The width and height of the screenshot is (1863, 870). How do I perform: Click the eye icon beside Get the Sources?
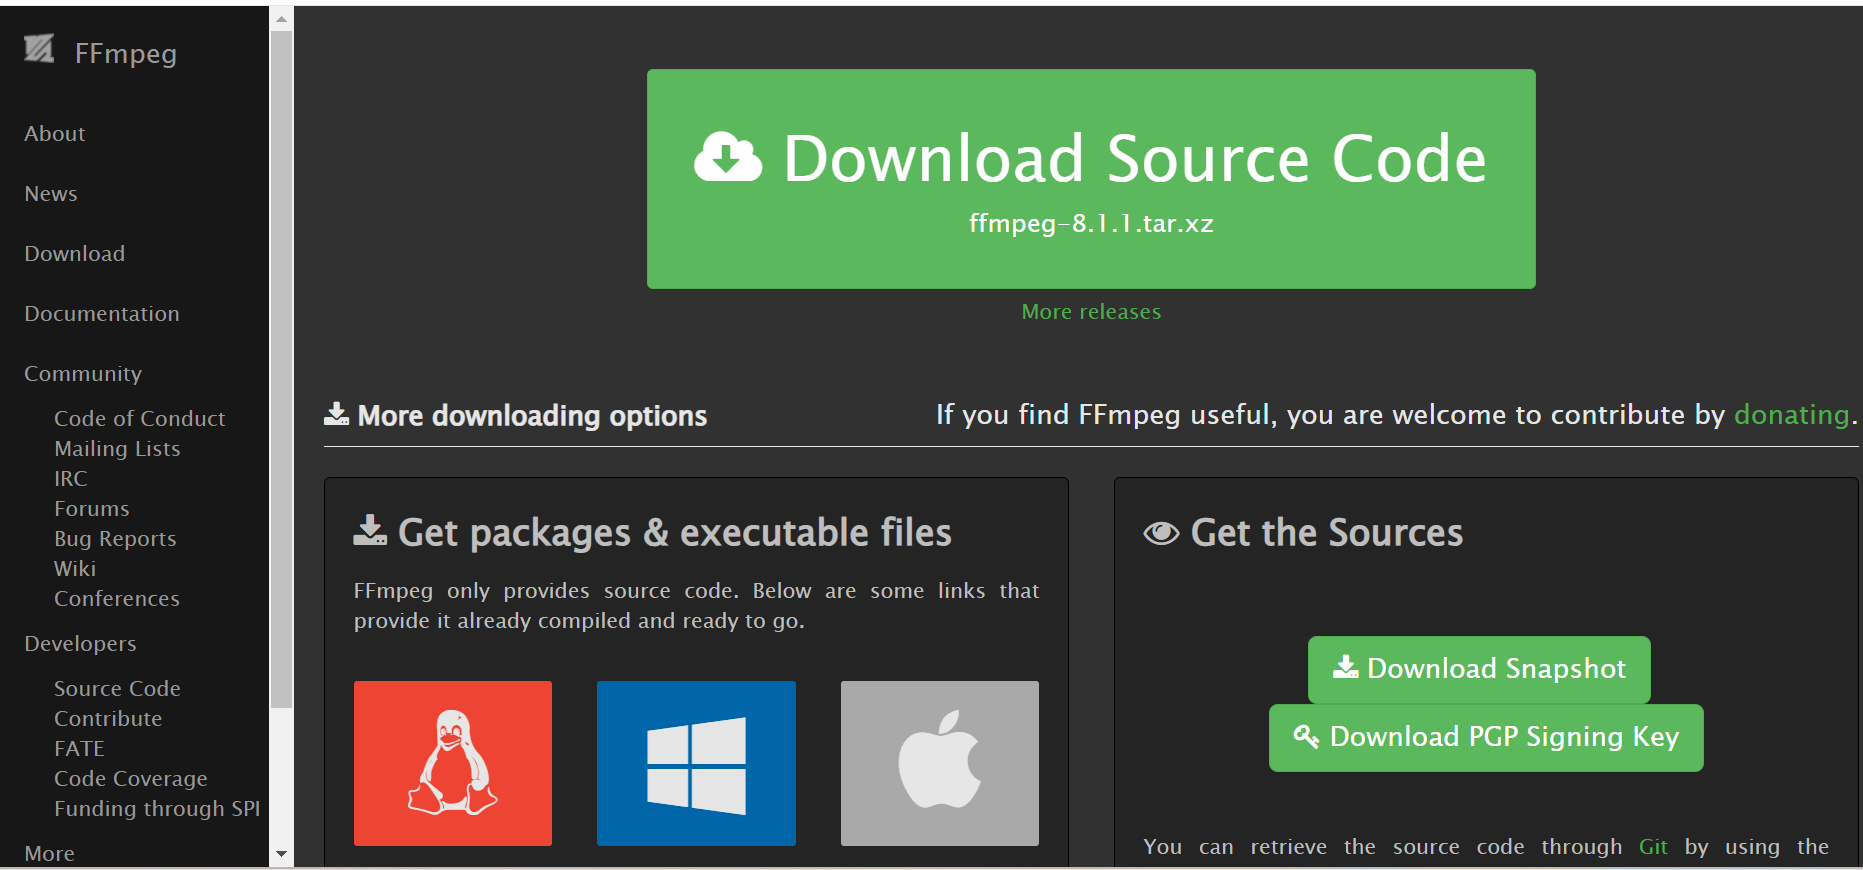pyautogui.click(x=1161, y=533)
